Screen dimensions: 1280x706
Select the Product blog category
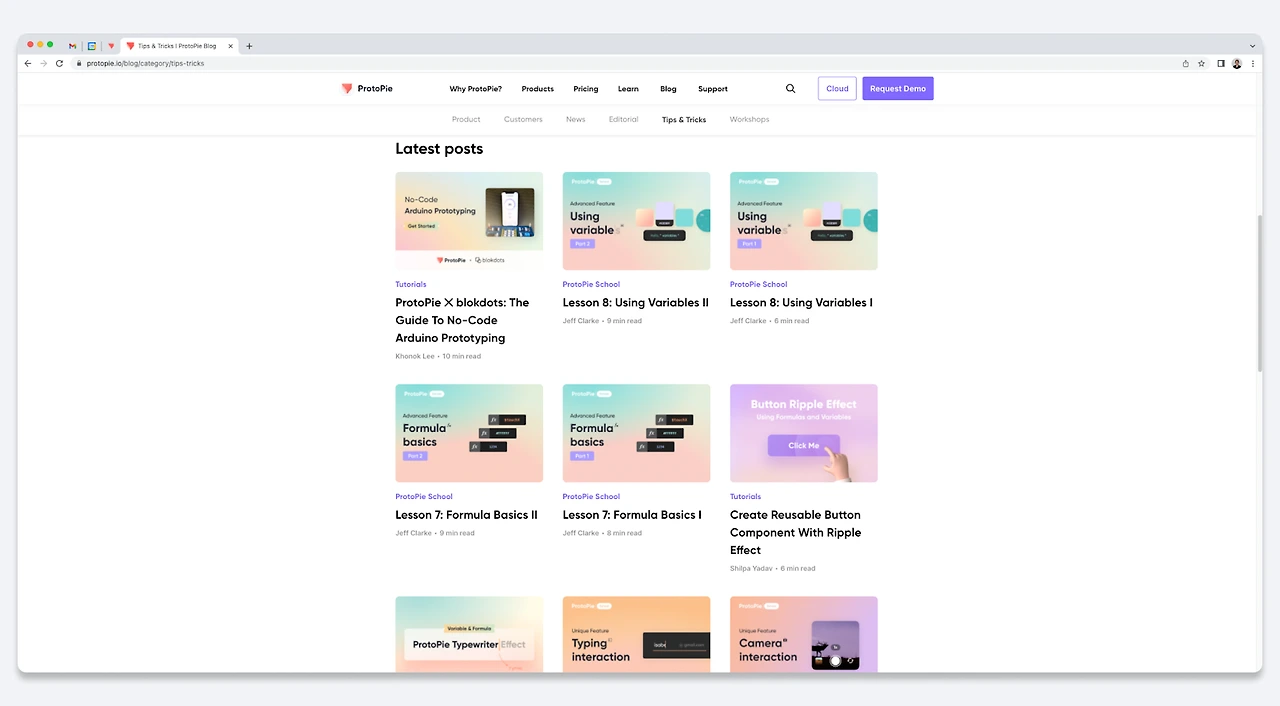point(466,119)
